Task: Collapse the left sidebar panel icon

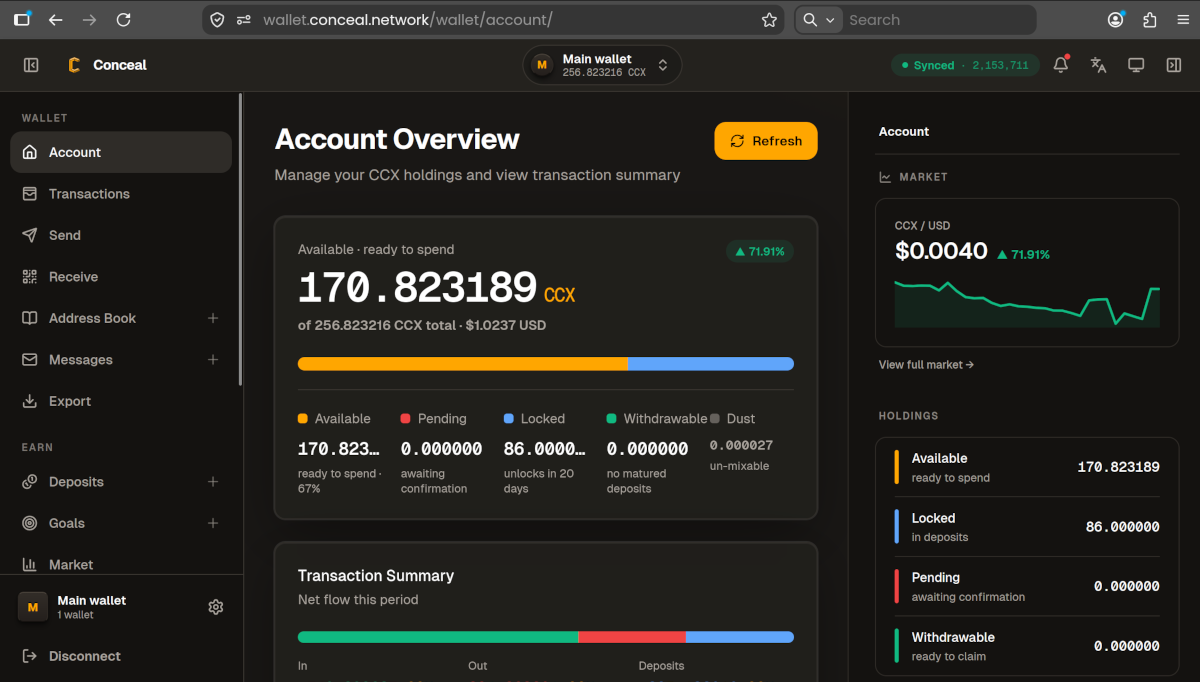Action: click(x=31, y=65)
